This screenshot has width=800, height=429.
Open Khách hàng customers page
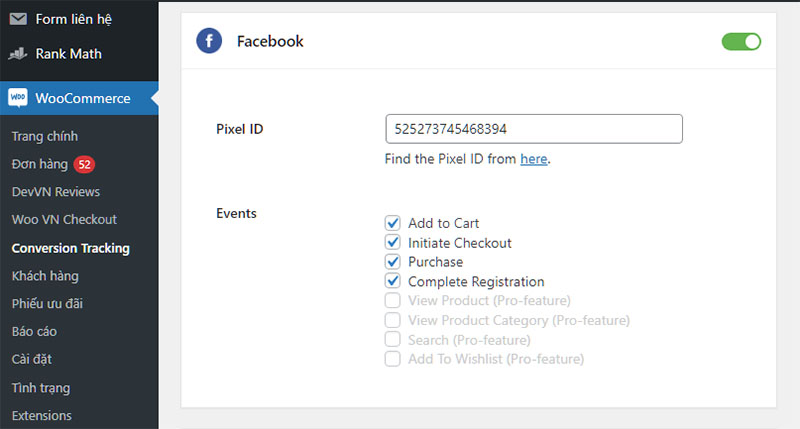(x=45, y=276)
